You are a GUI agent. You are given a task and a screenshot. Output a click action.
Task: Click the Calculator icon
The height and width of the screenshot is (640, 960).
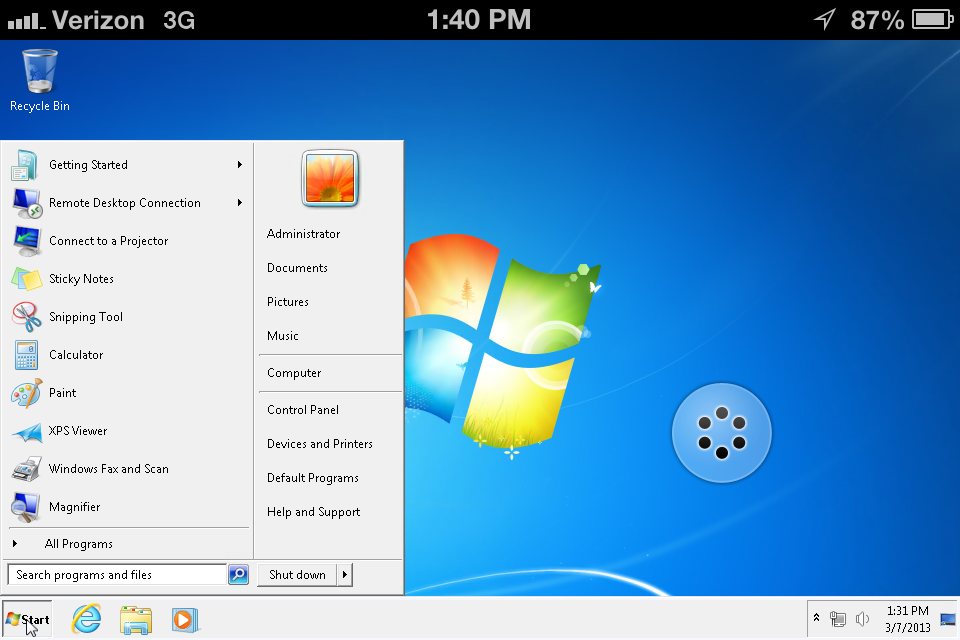click(x=26, y=355)
